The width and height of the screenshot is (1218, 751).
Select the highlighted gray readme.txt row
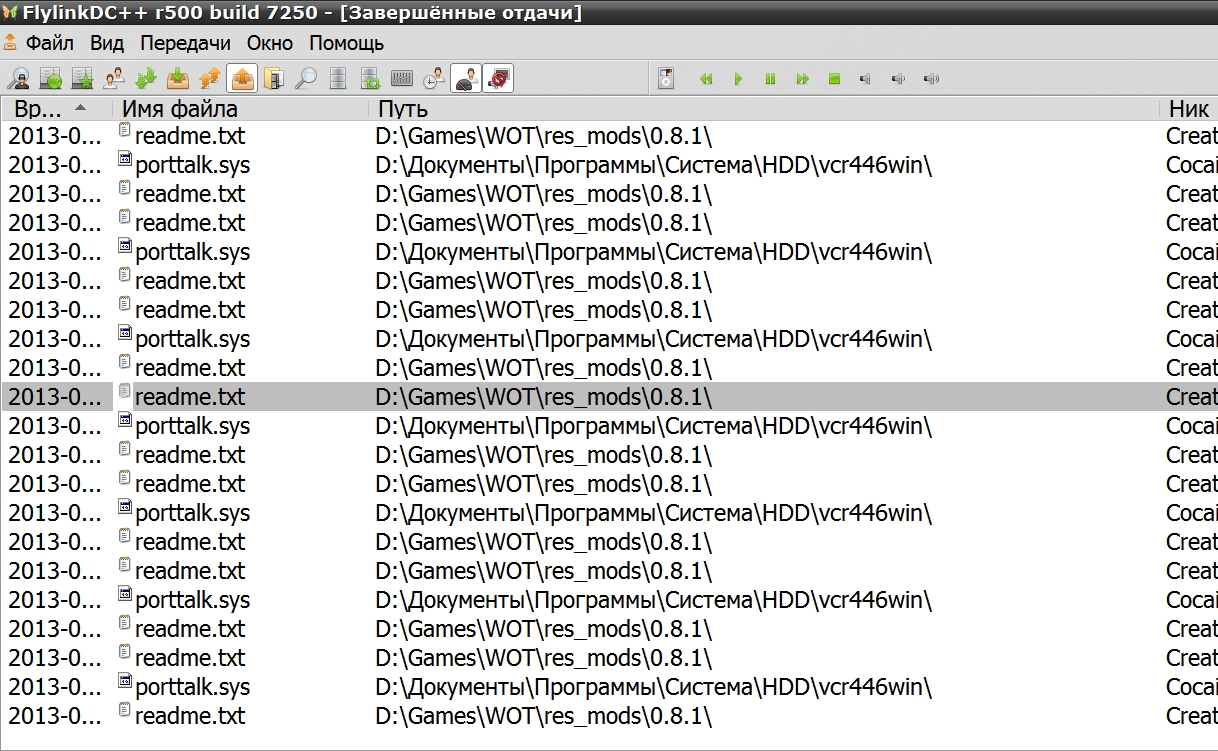609,397
